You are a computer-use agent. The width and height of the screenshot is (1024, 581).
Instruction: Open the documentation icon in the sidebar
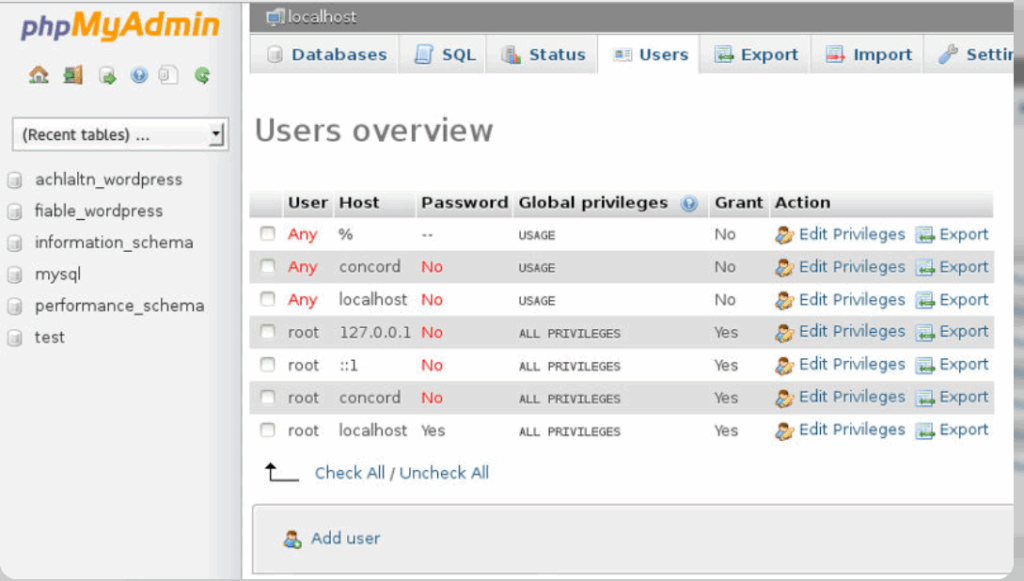click(x=170, y=74)
